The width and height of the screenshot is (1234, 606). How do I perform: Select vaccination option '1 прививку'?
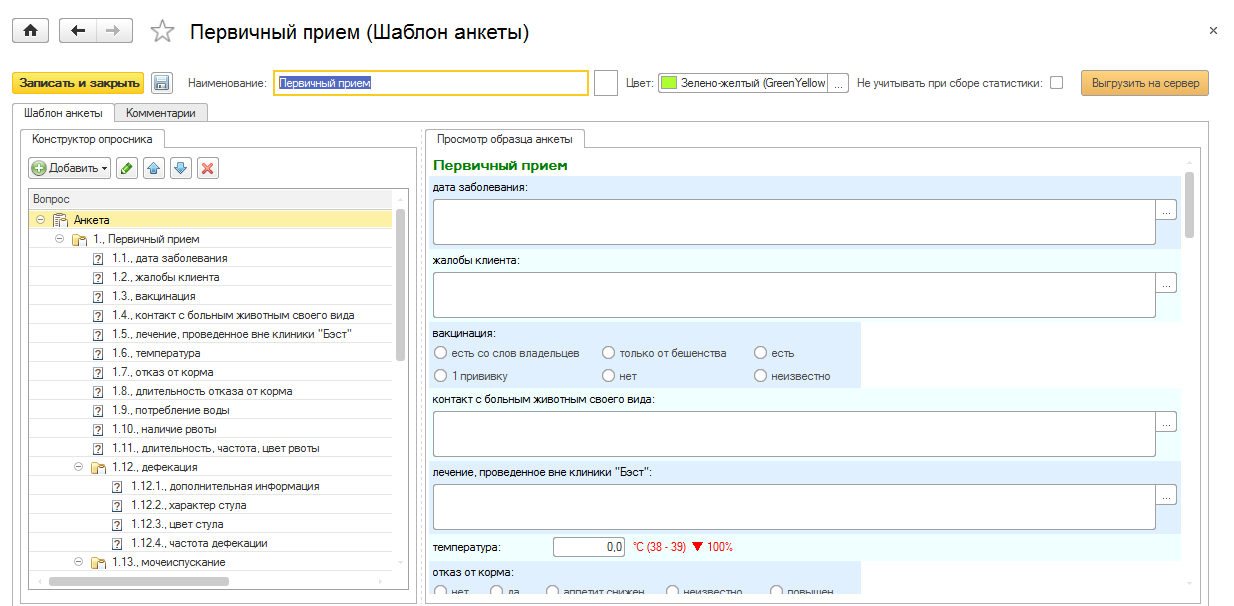click(x=441, y=376)
